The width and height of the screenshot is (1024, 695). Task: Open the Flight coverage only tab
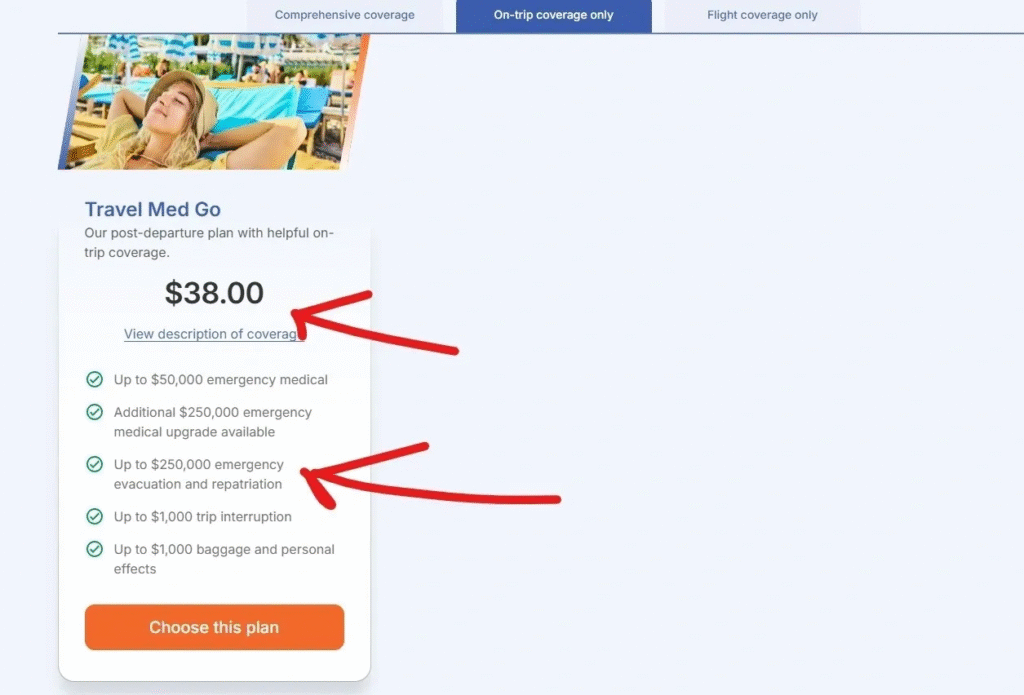(762, 15)
